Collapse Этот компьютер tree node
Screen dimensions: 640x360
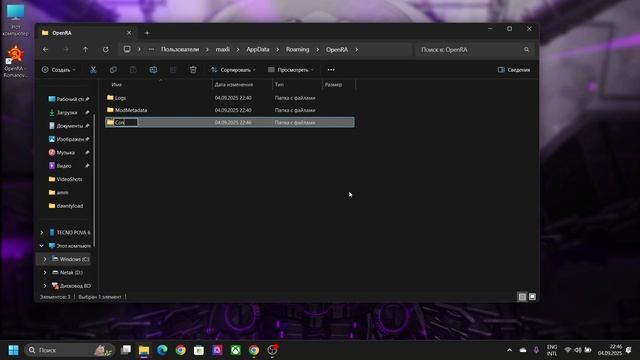coord(42,246)
